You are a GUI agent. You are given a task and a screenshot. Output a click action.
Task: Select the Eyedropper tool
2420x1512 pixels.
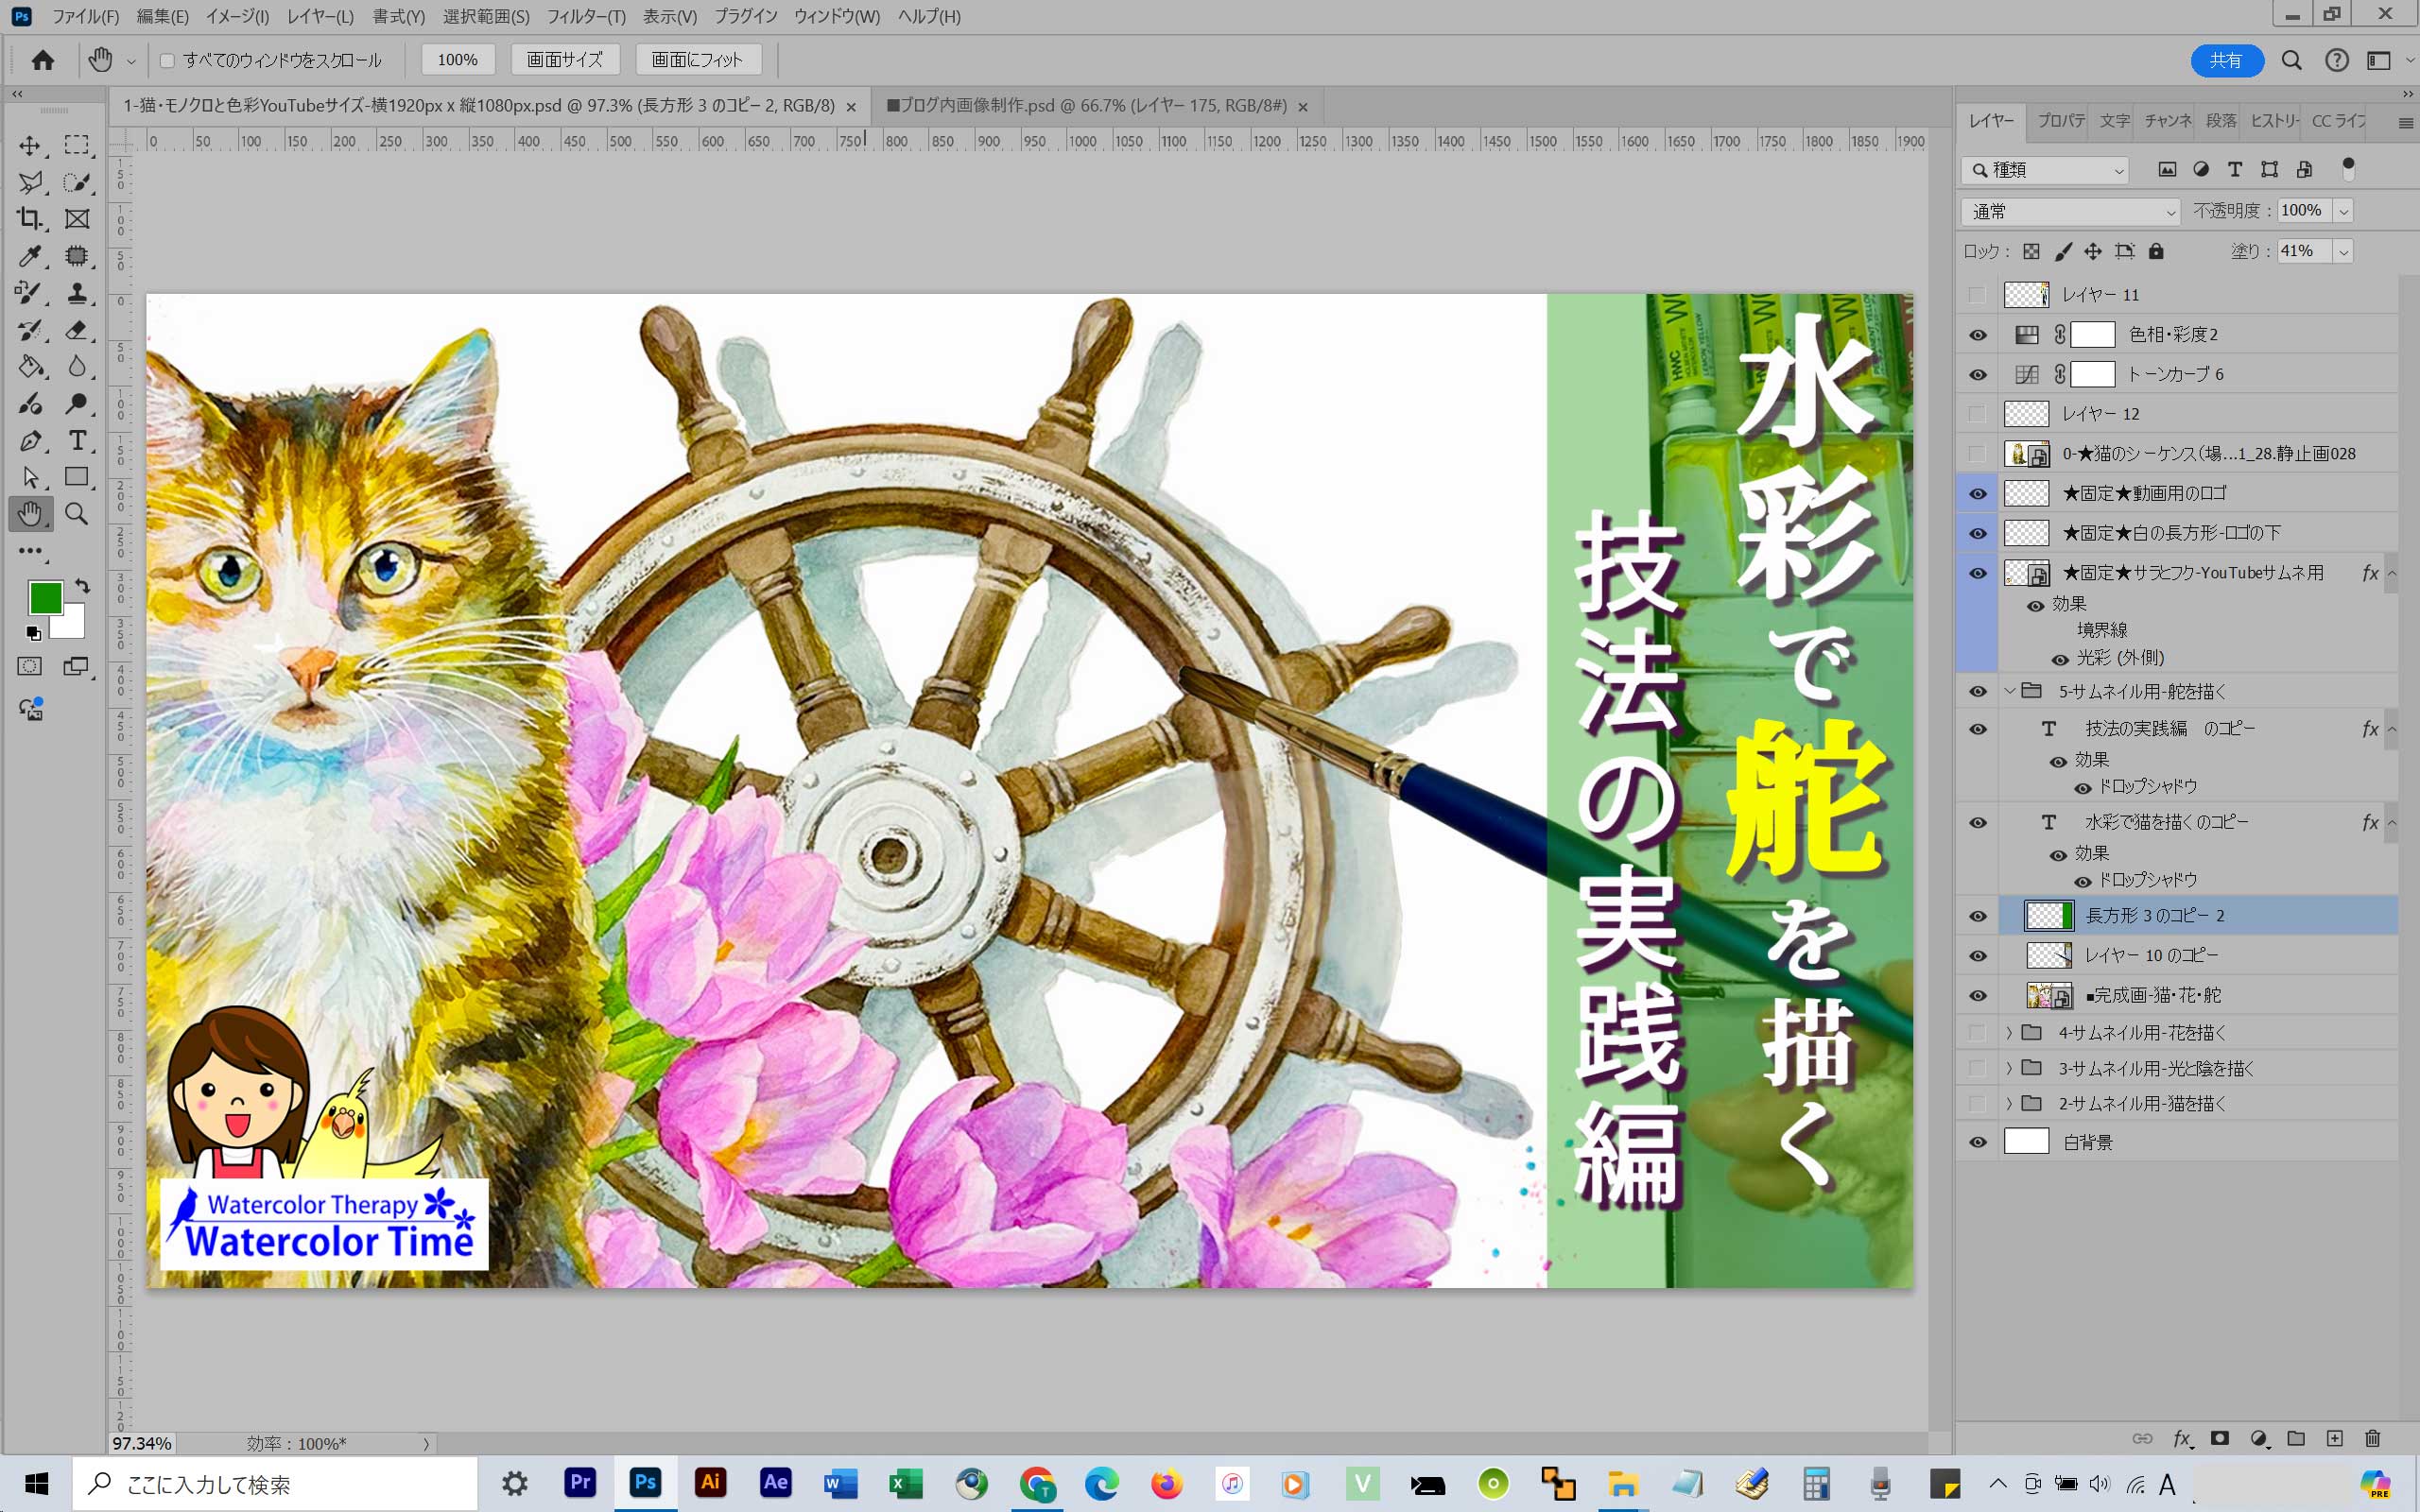(x=30, y=256)
